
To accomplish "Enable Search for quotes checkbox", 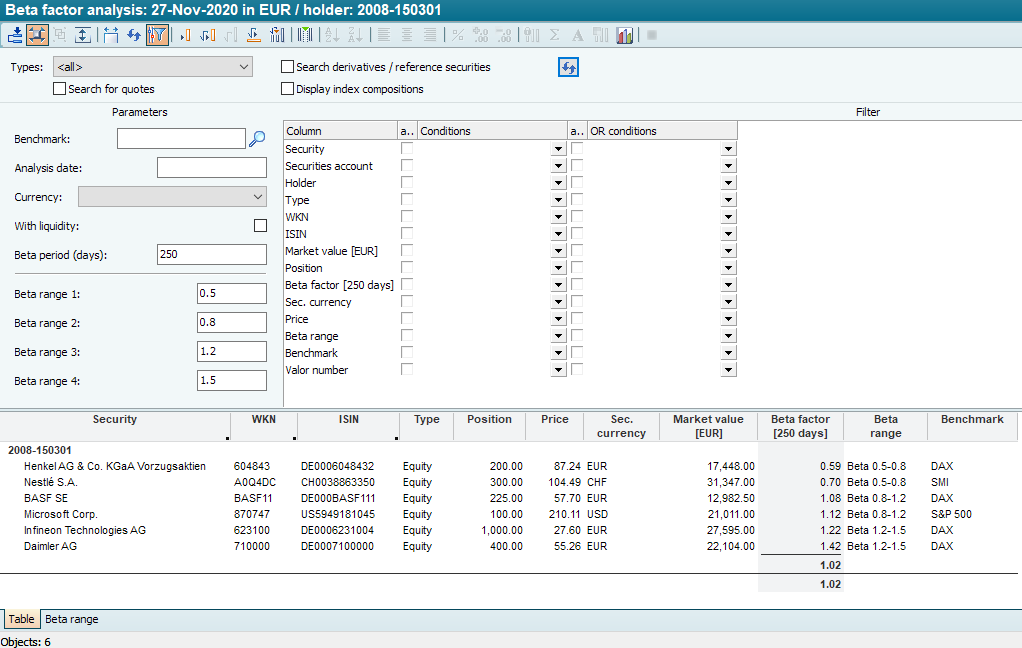I will (59, 89).
